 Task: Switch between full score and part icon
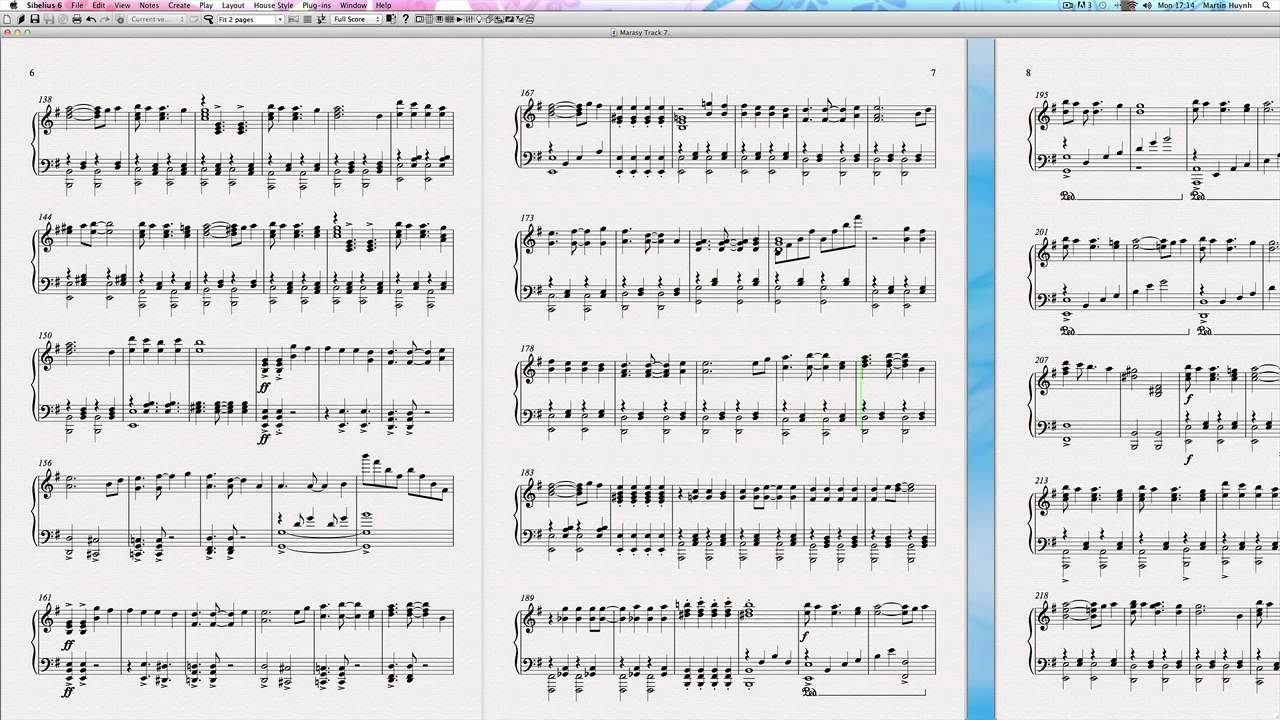(391, 19)
